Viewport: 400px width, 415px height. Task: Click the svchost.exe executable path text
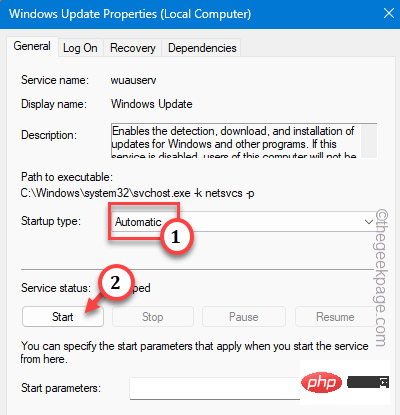pos(137,193)
